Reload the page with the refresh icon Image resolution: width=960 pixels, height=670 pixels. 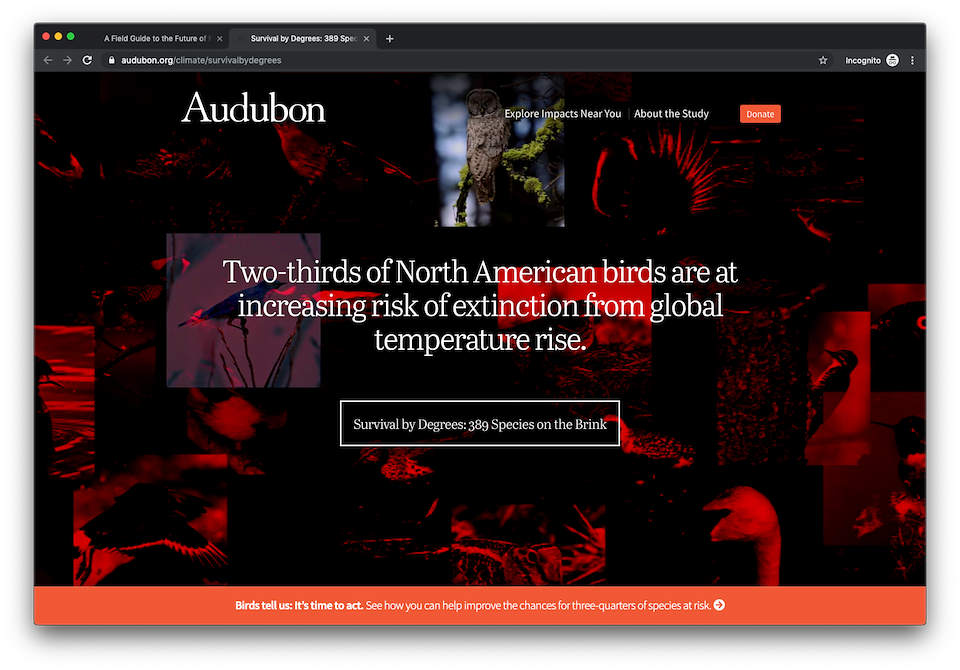87,60
